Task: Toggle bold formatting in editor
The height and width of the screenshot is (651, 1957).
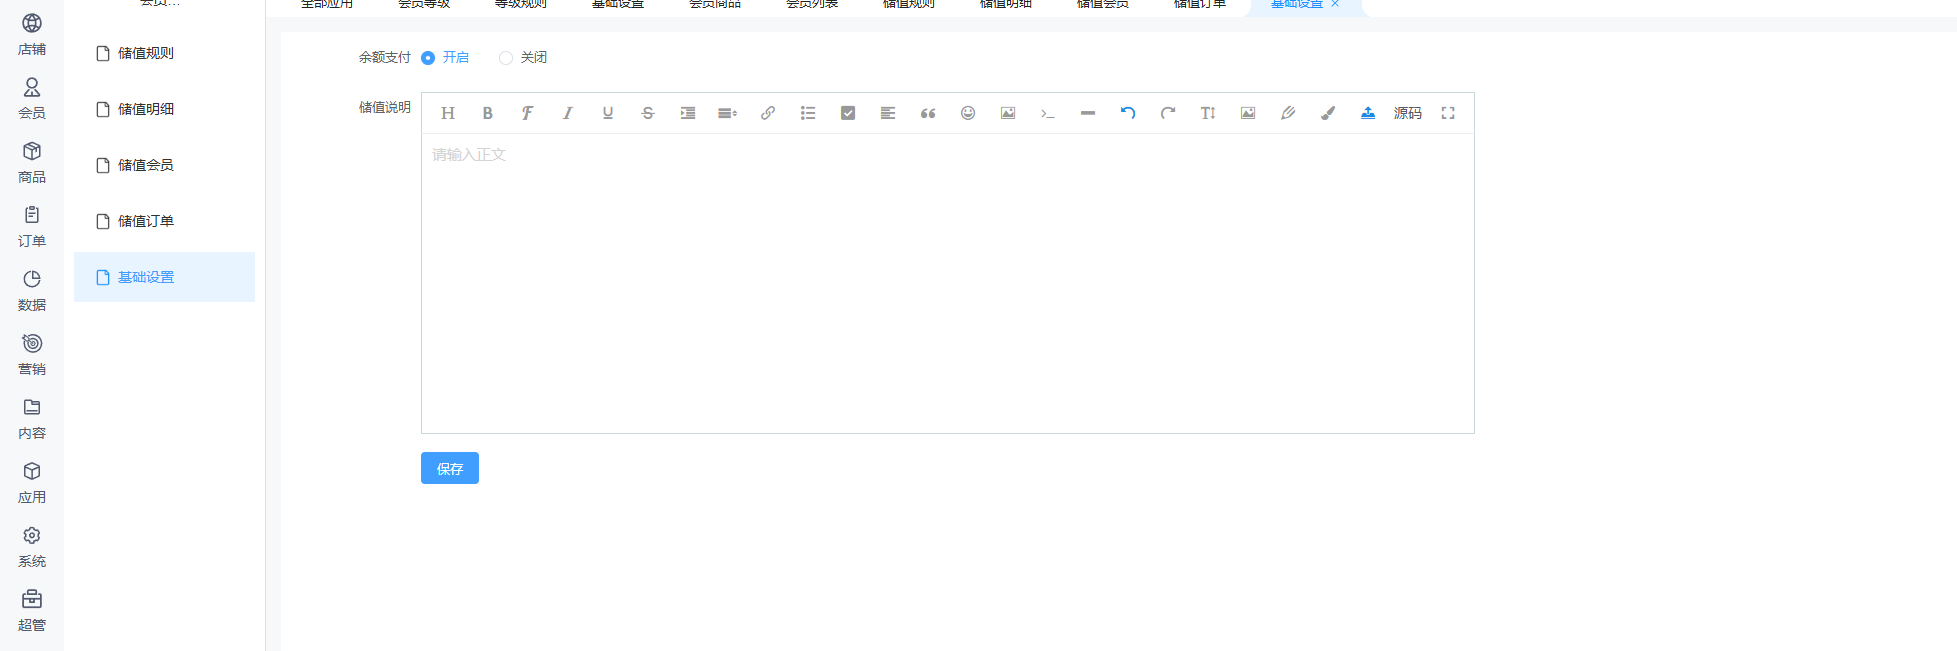Action: tap(488, 113)
